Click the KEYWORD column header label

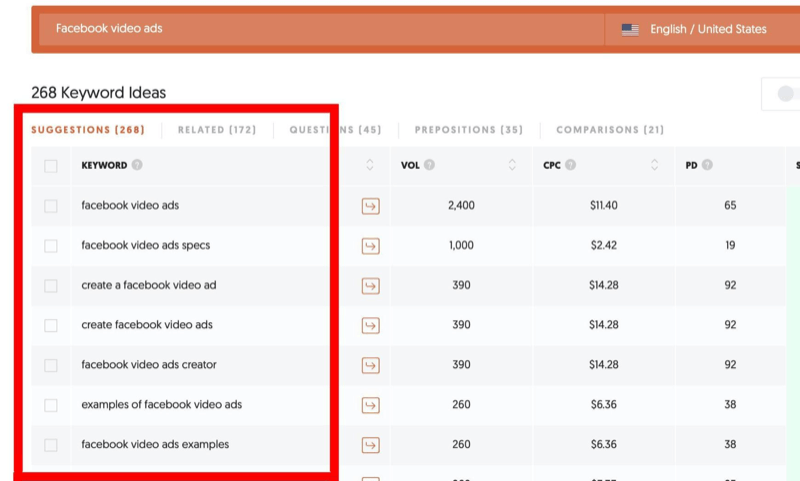click(x=104, y=165)
